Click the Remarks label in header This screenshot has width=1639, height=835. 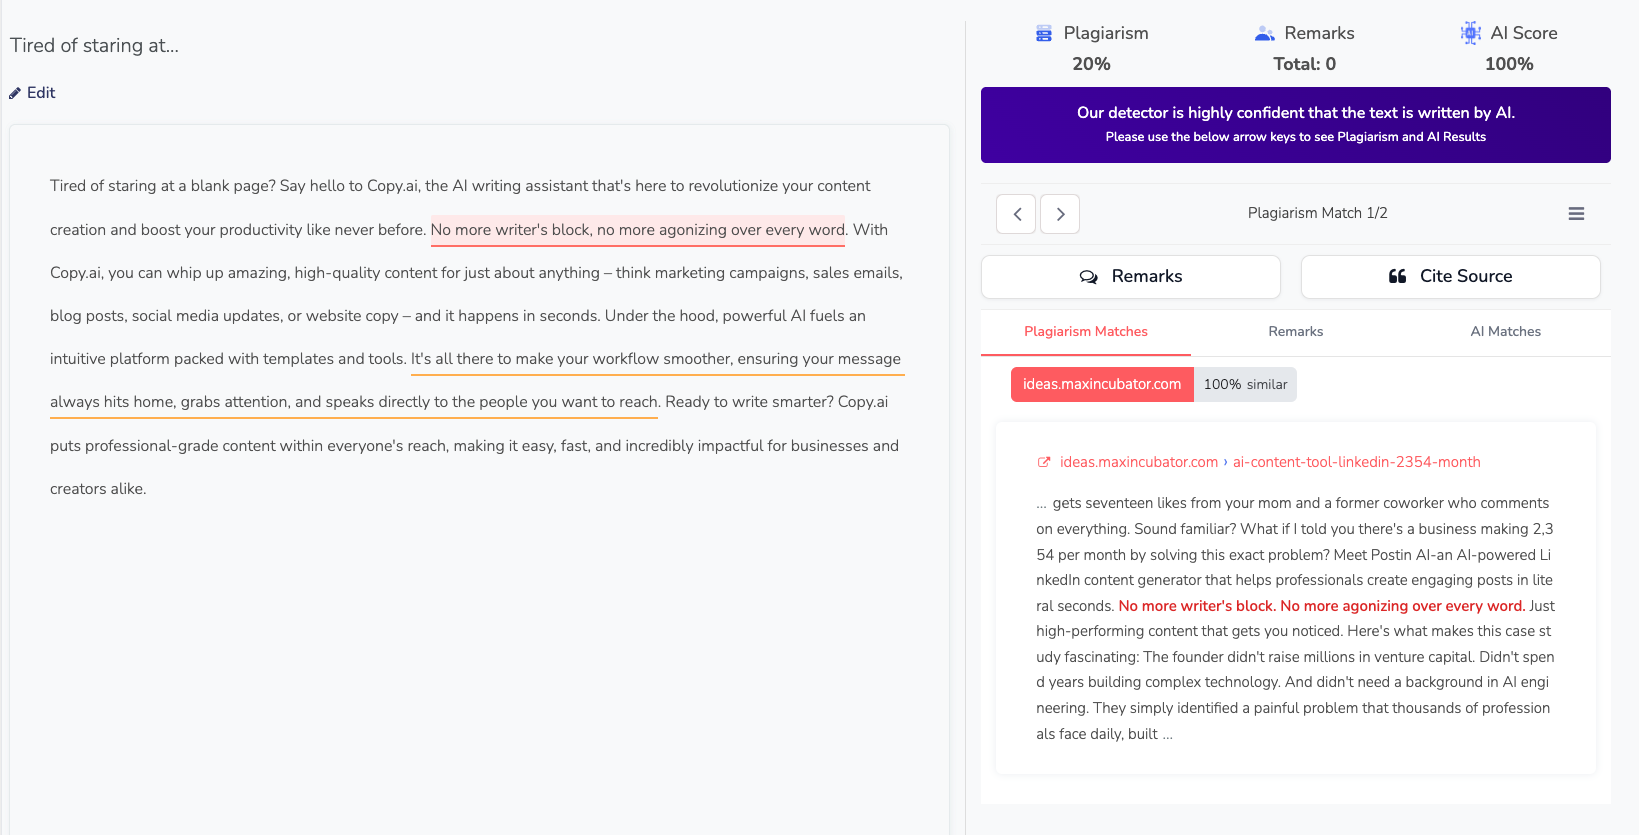tap(1319, 33)
